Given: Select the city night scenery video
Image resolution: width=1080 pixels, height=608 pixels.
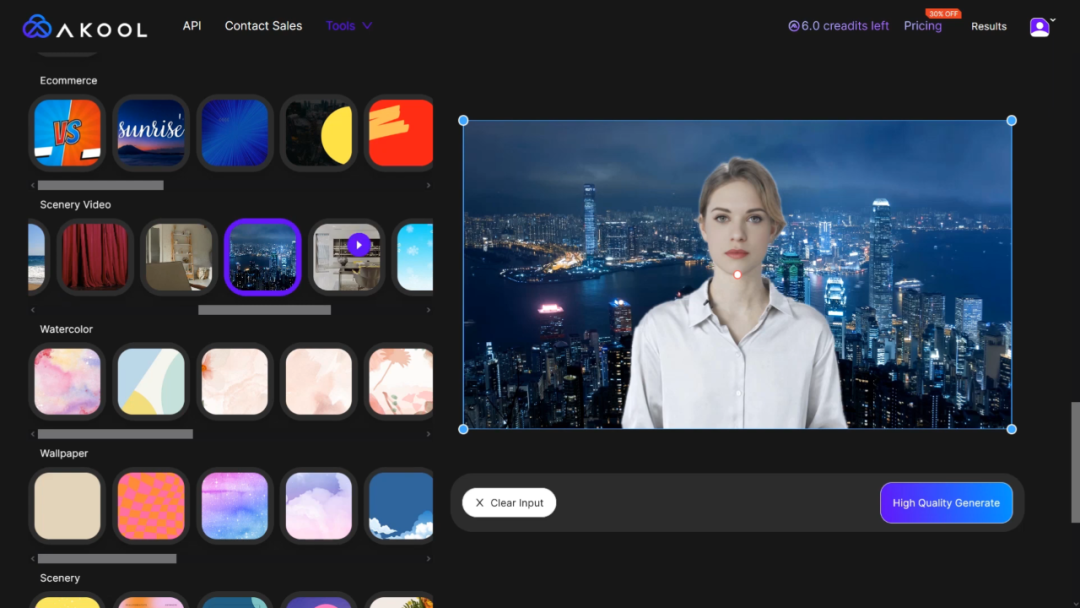Looking at the screenshot, I should [x=263, y=257].
